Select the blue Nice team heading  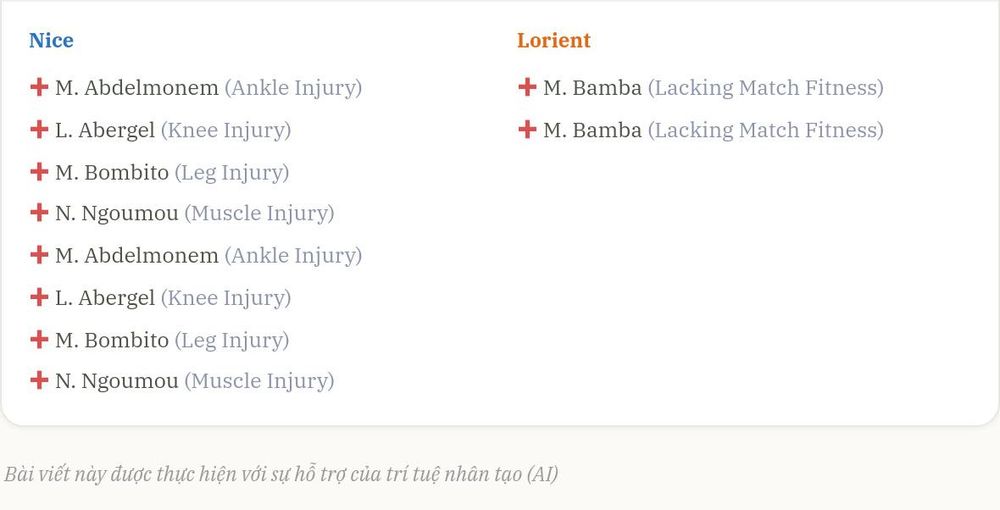(51, 40)
